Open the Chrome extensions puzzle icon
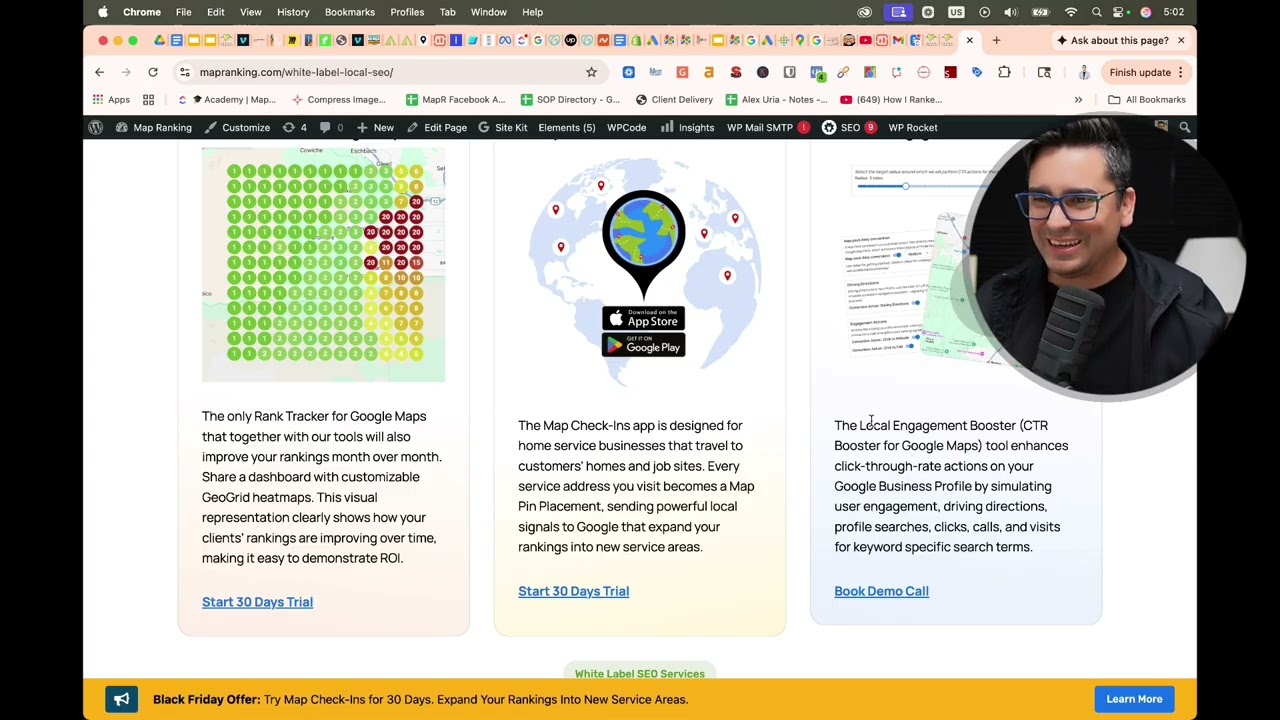Viewport: 1280px width, 720px height. click(1004, 72)
